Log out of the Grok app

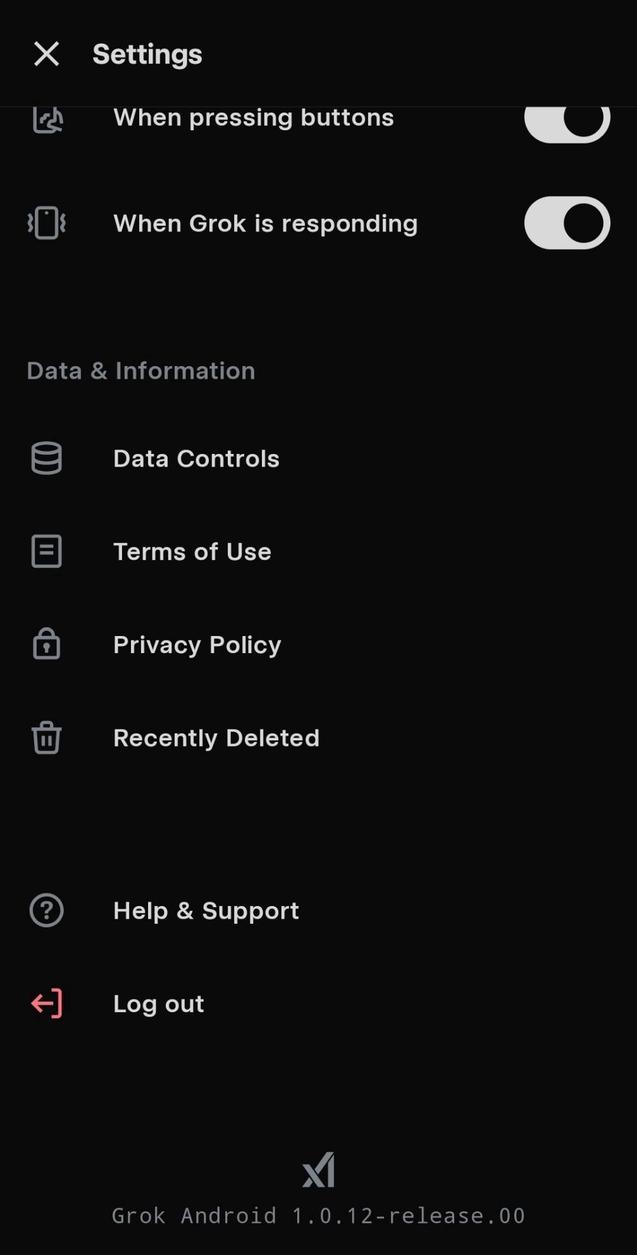click(x=158, y=1003)
